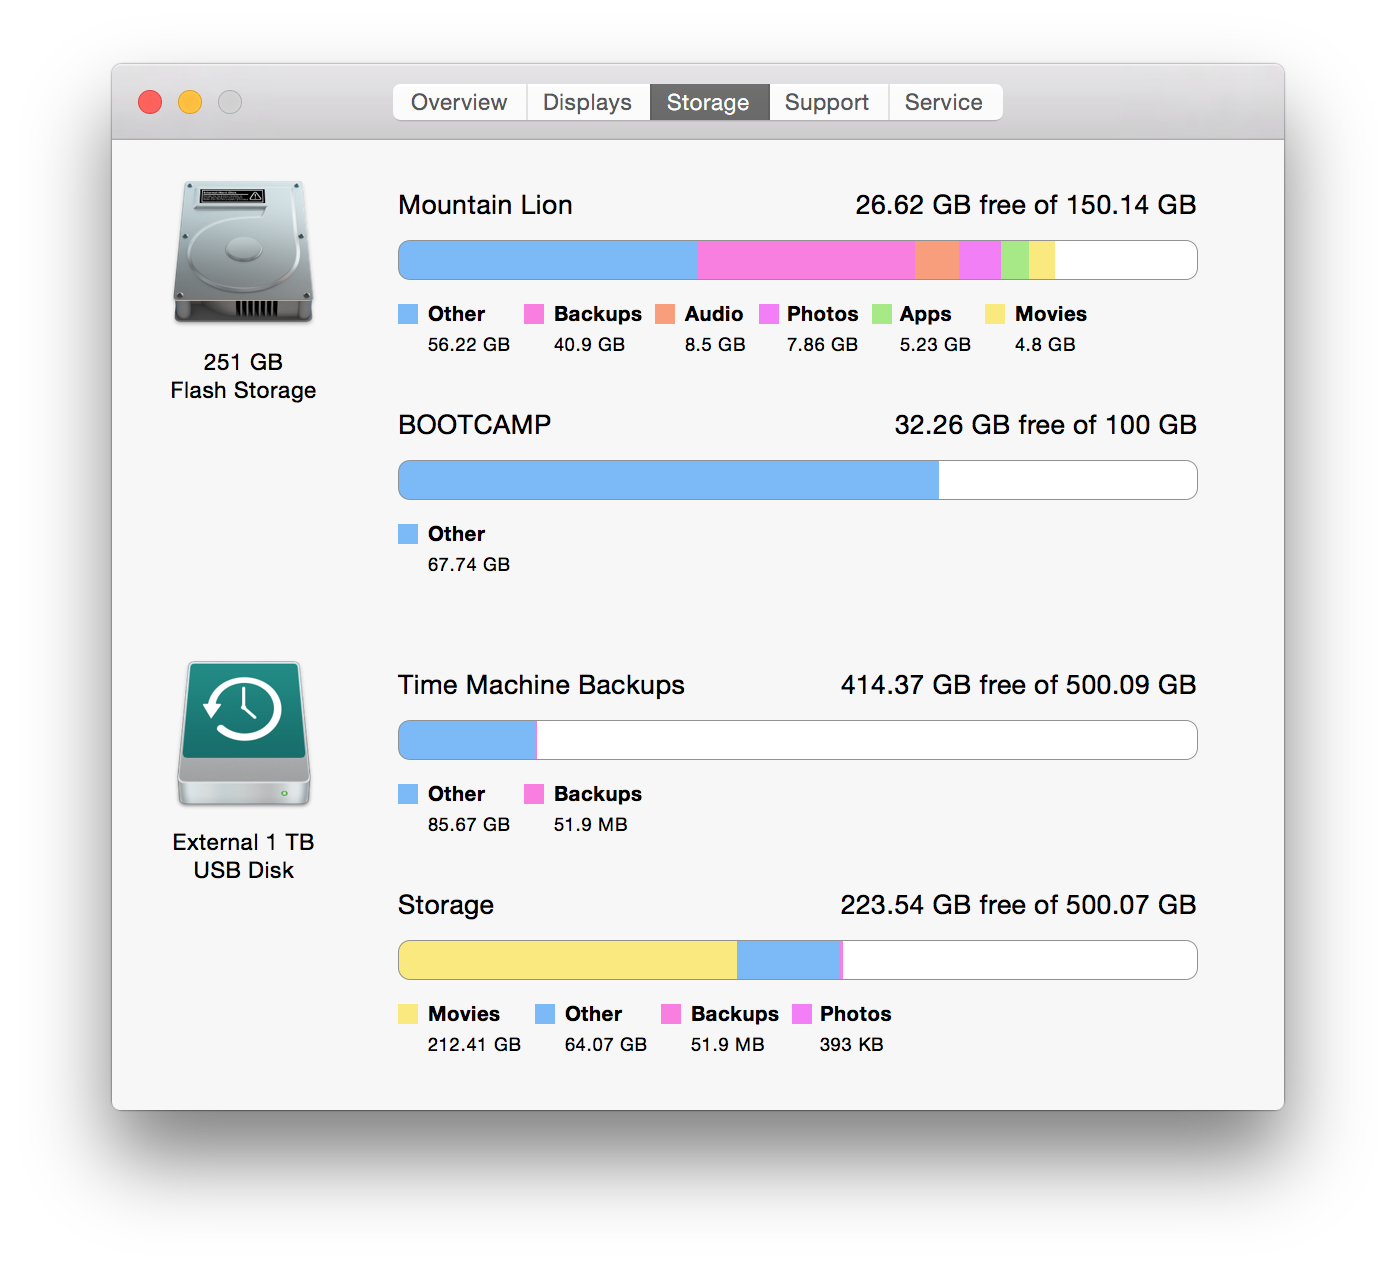Click Mountain Lion Other blue swatch

(408, 314)
